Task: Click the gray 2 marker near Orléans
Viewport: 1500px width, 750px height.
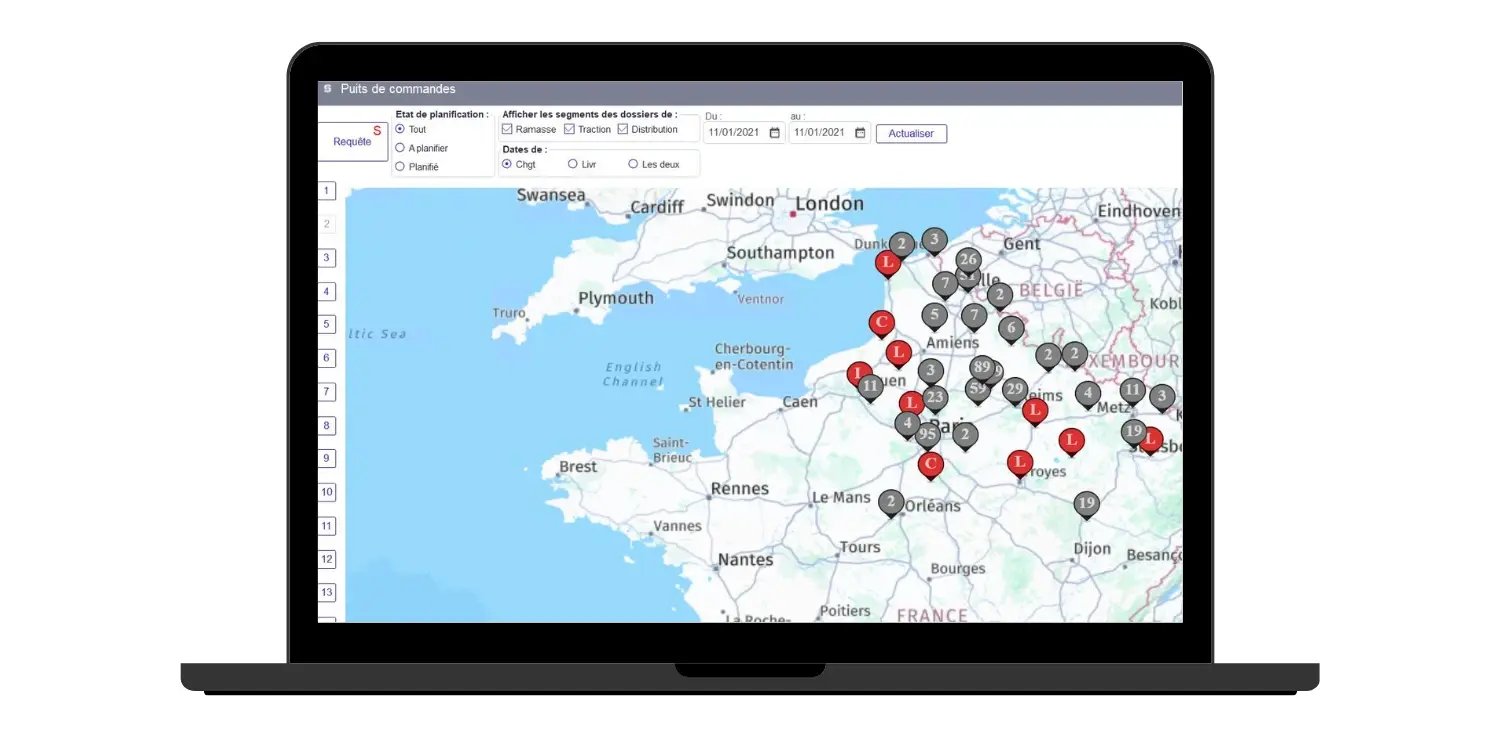Action: 891,502
